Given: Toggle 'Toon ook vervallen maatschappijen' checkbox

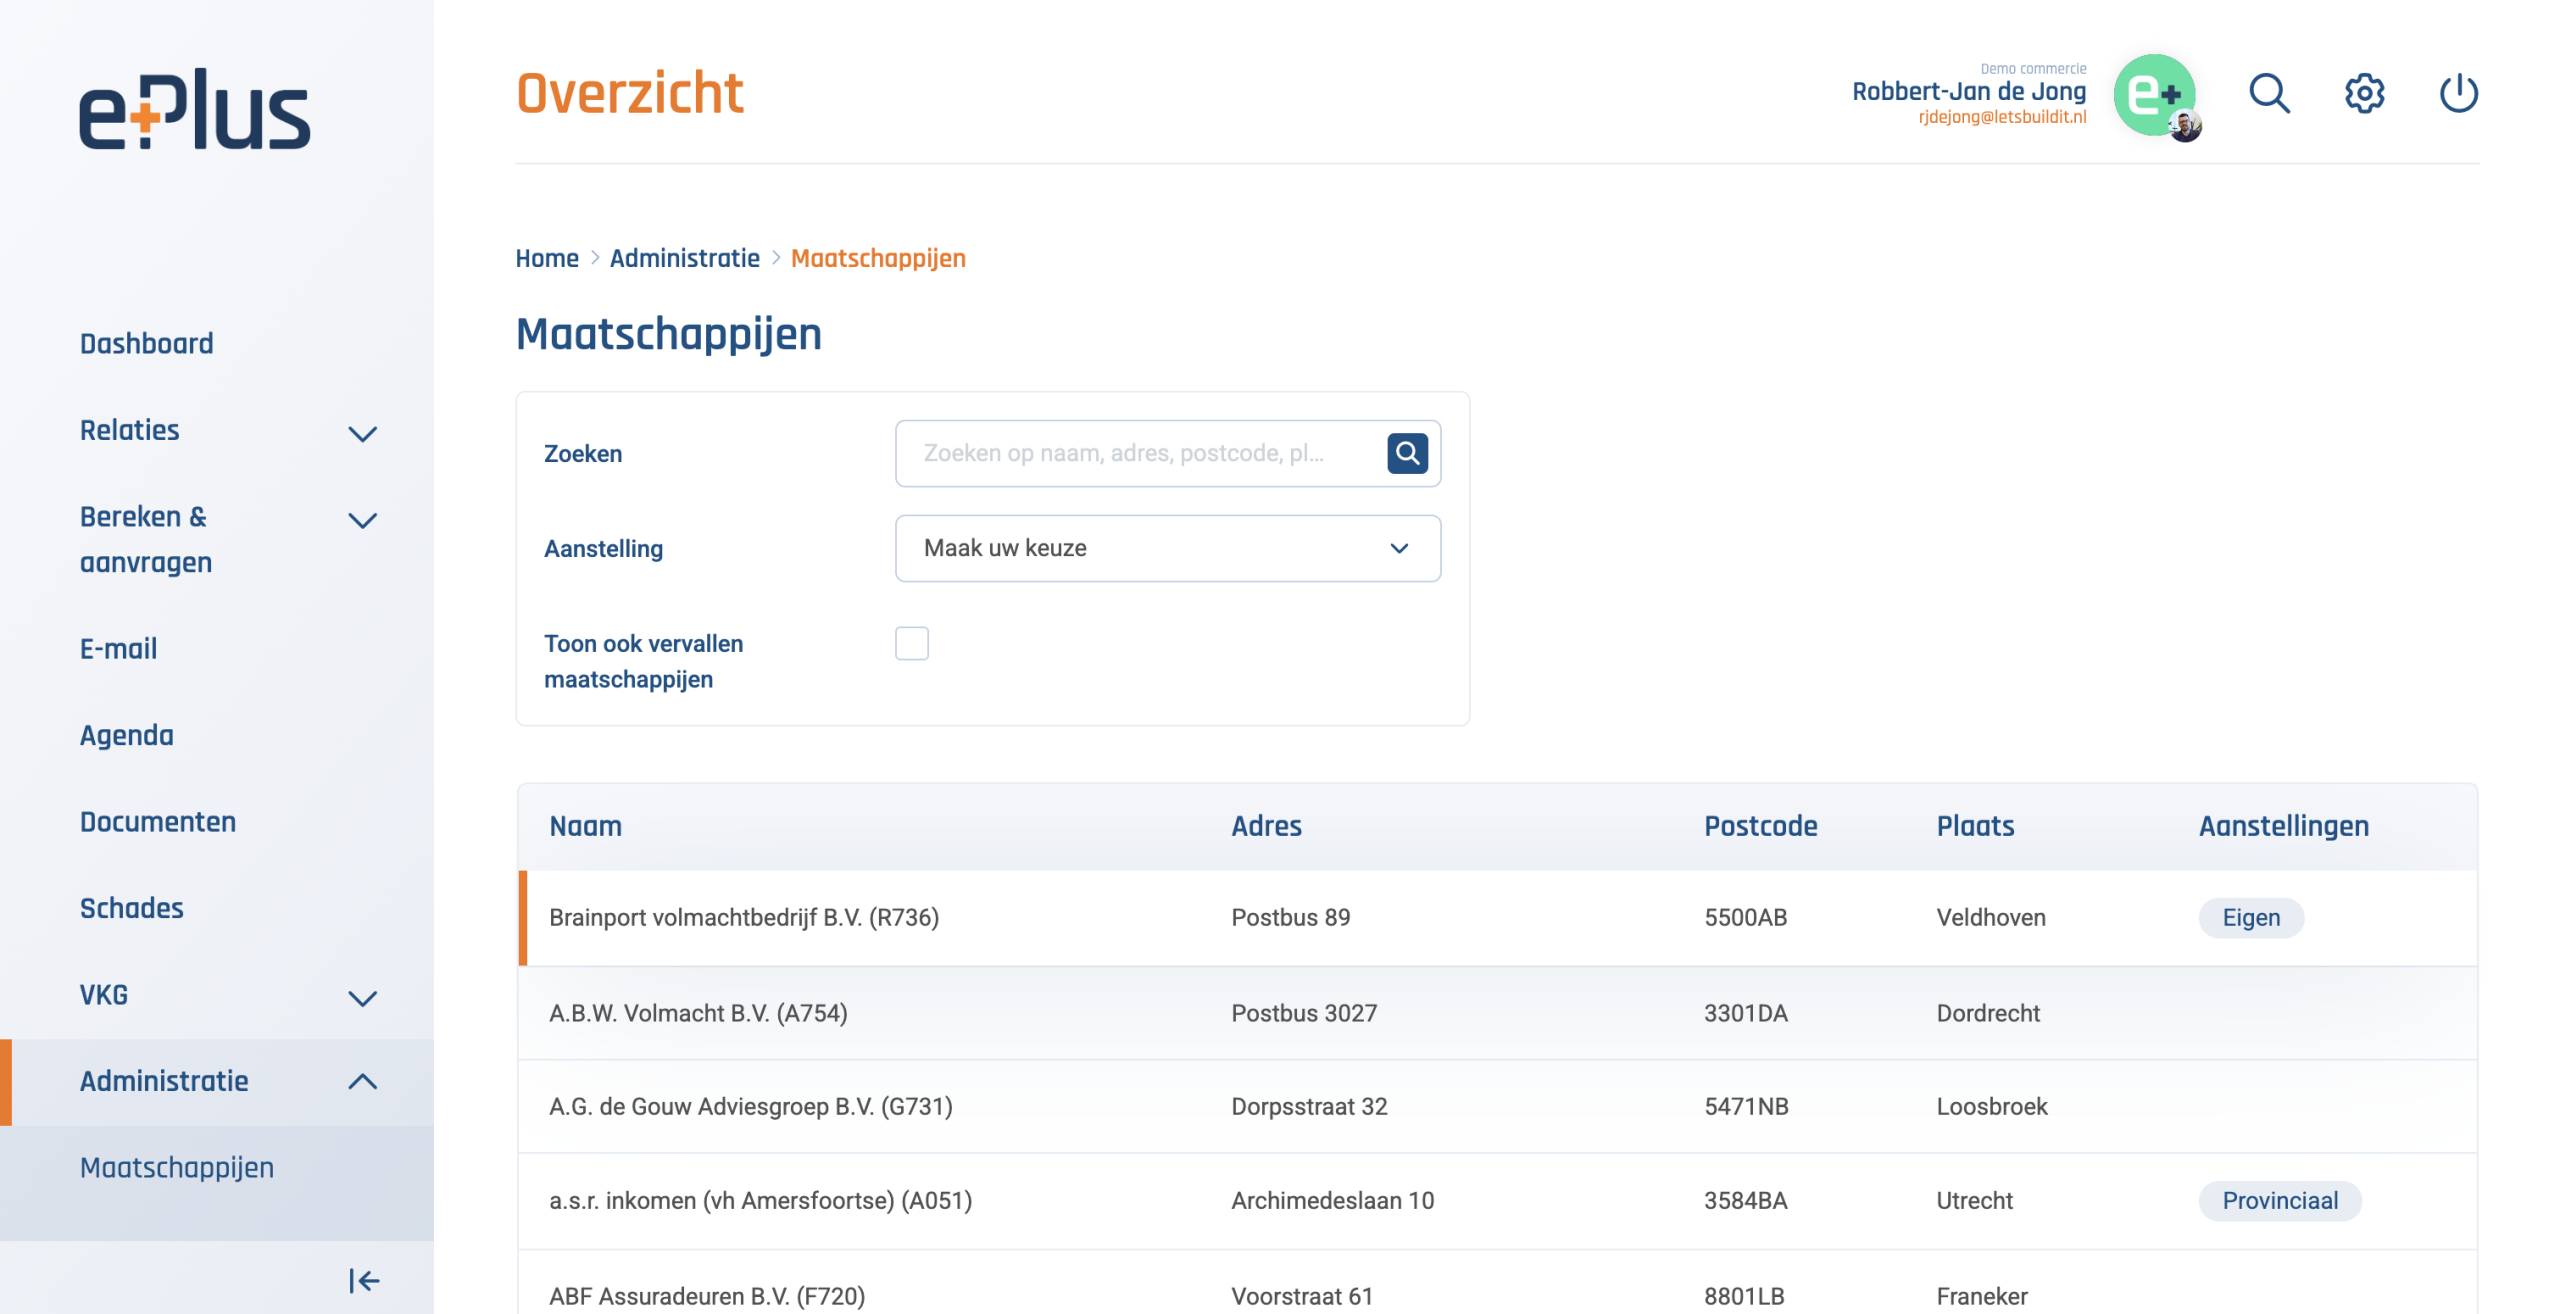Looking at the screenshot, I should coord(911,643).
